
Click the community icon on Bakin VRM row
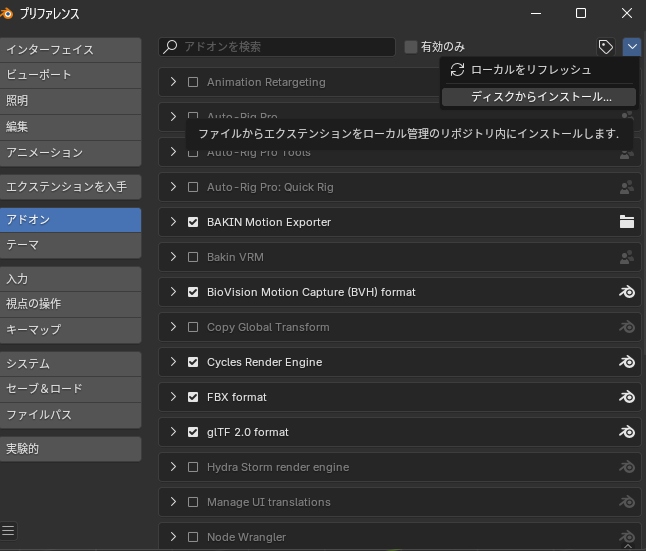tap(627, 257)
